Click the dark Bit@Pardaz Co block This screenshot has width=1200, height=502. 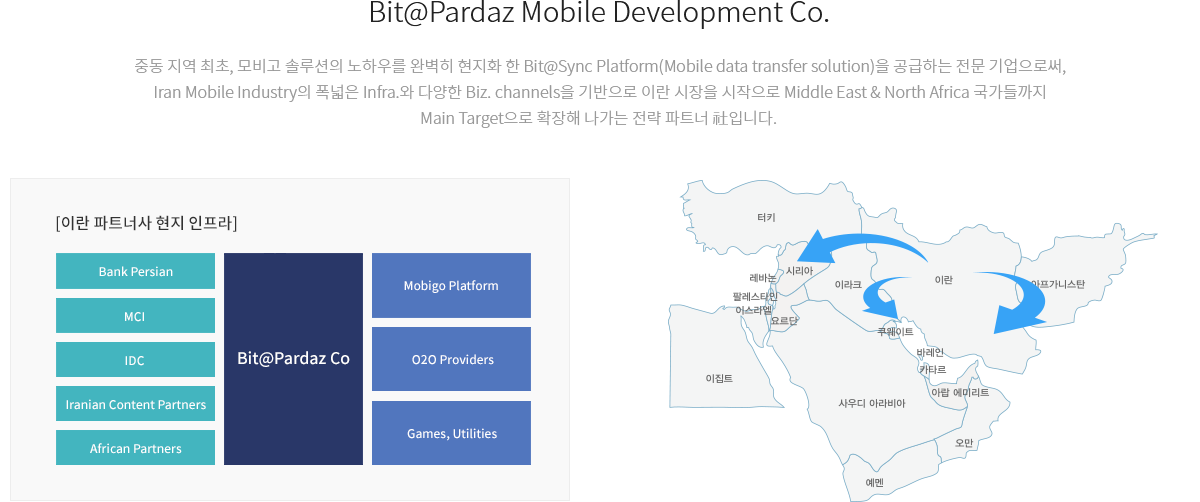point(293,359)
